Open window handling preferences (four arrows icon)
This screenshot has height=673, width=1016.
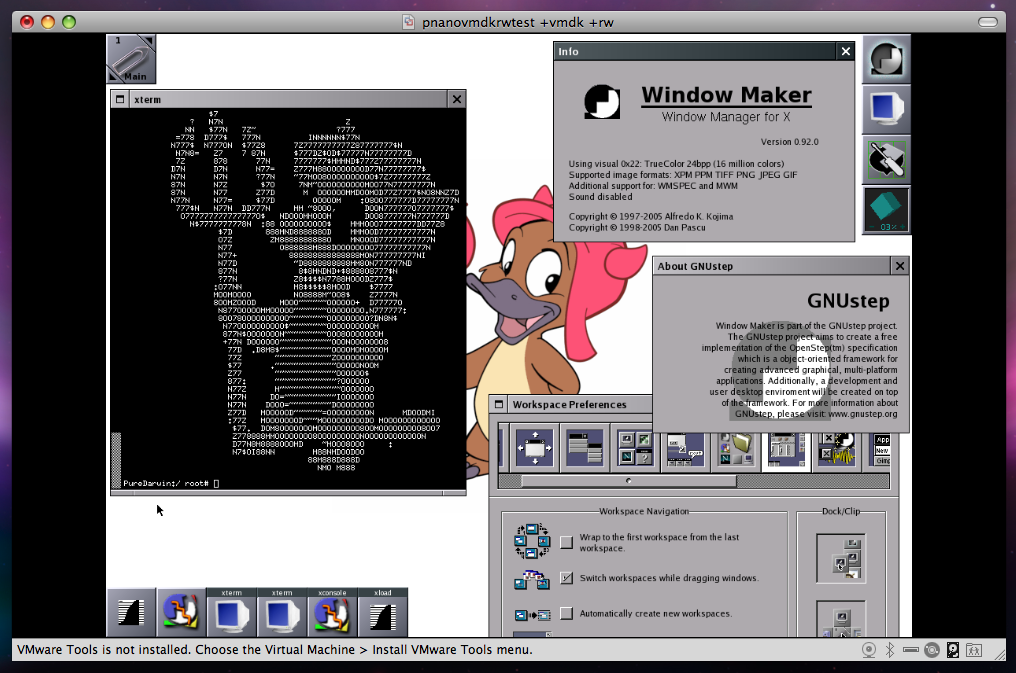tap(535, 447)
